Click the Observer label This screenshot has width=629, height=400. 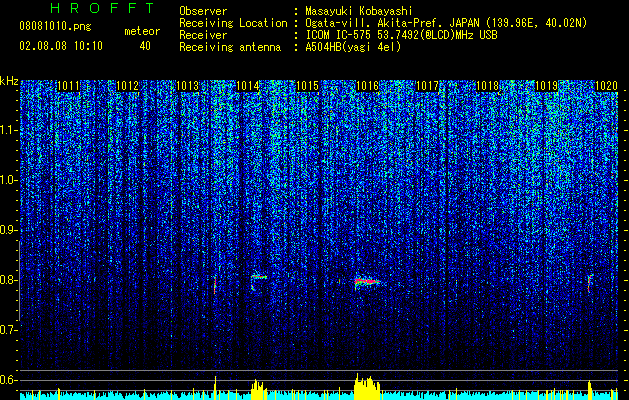pyautogui.click(x=203, y=11)
